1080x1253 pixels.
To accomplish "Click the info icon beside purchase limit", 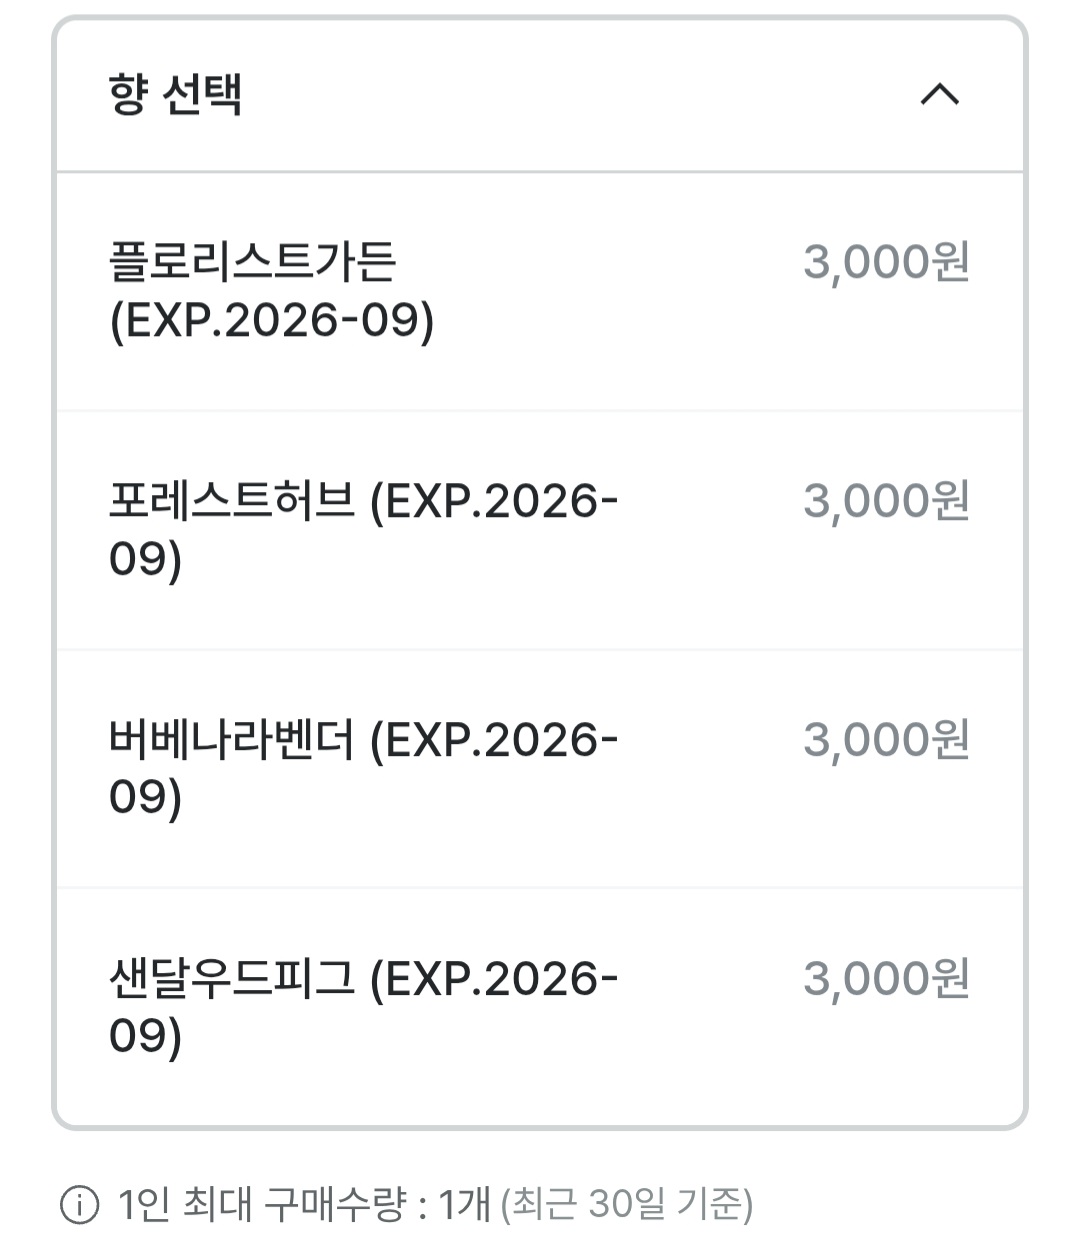I will coord(80,1204).
